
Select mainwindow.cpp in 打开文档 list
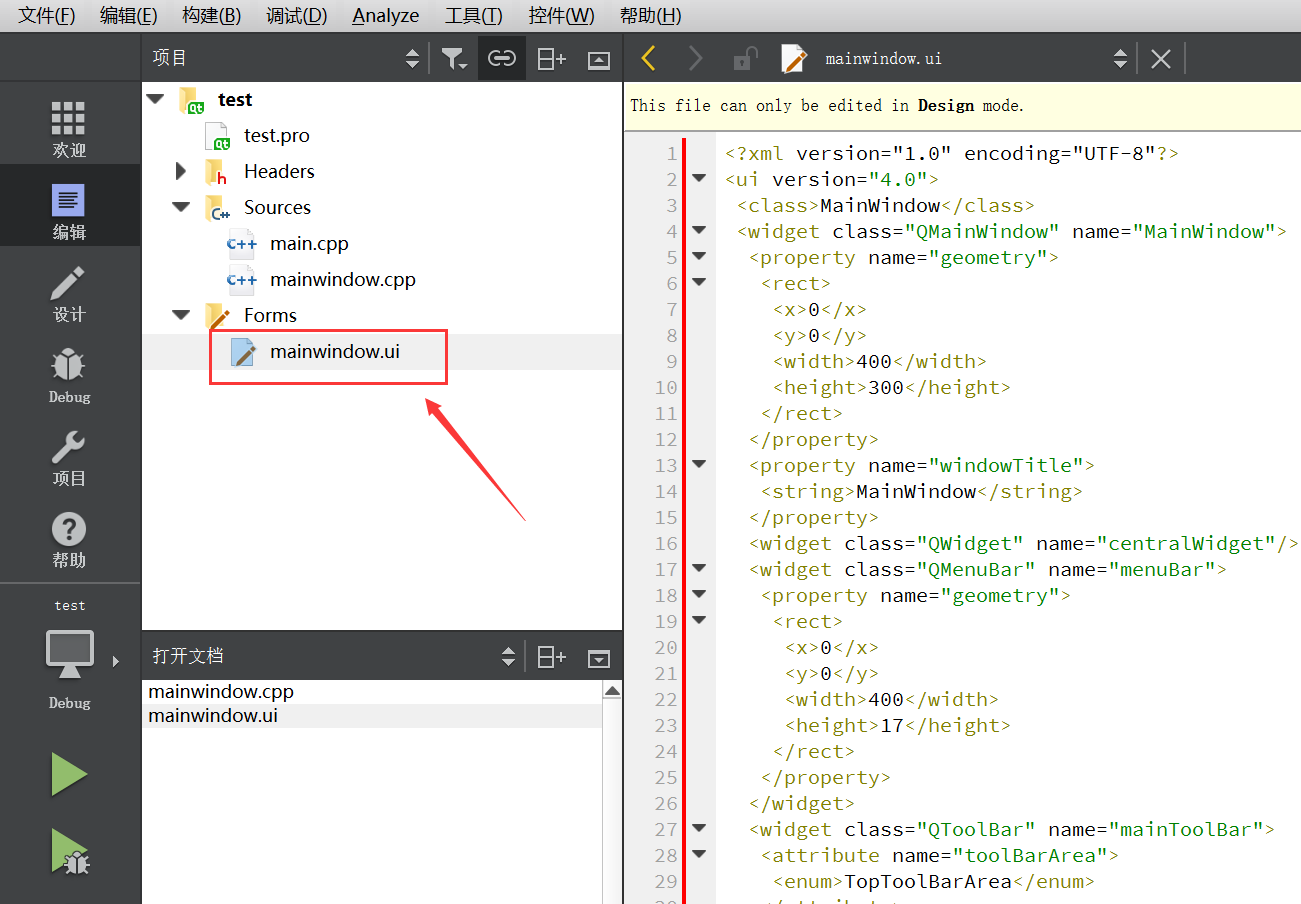(221, 691)
